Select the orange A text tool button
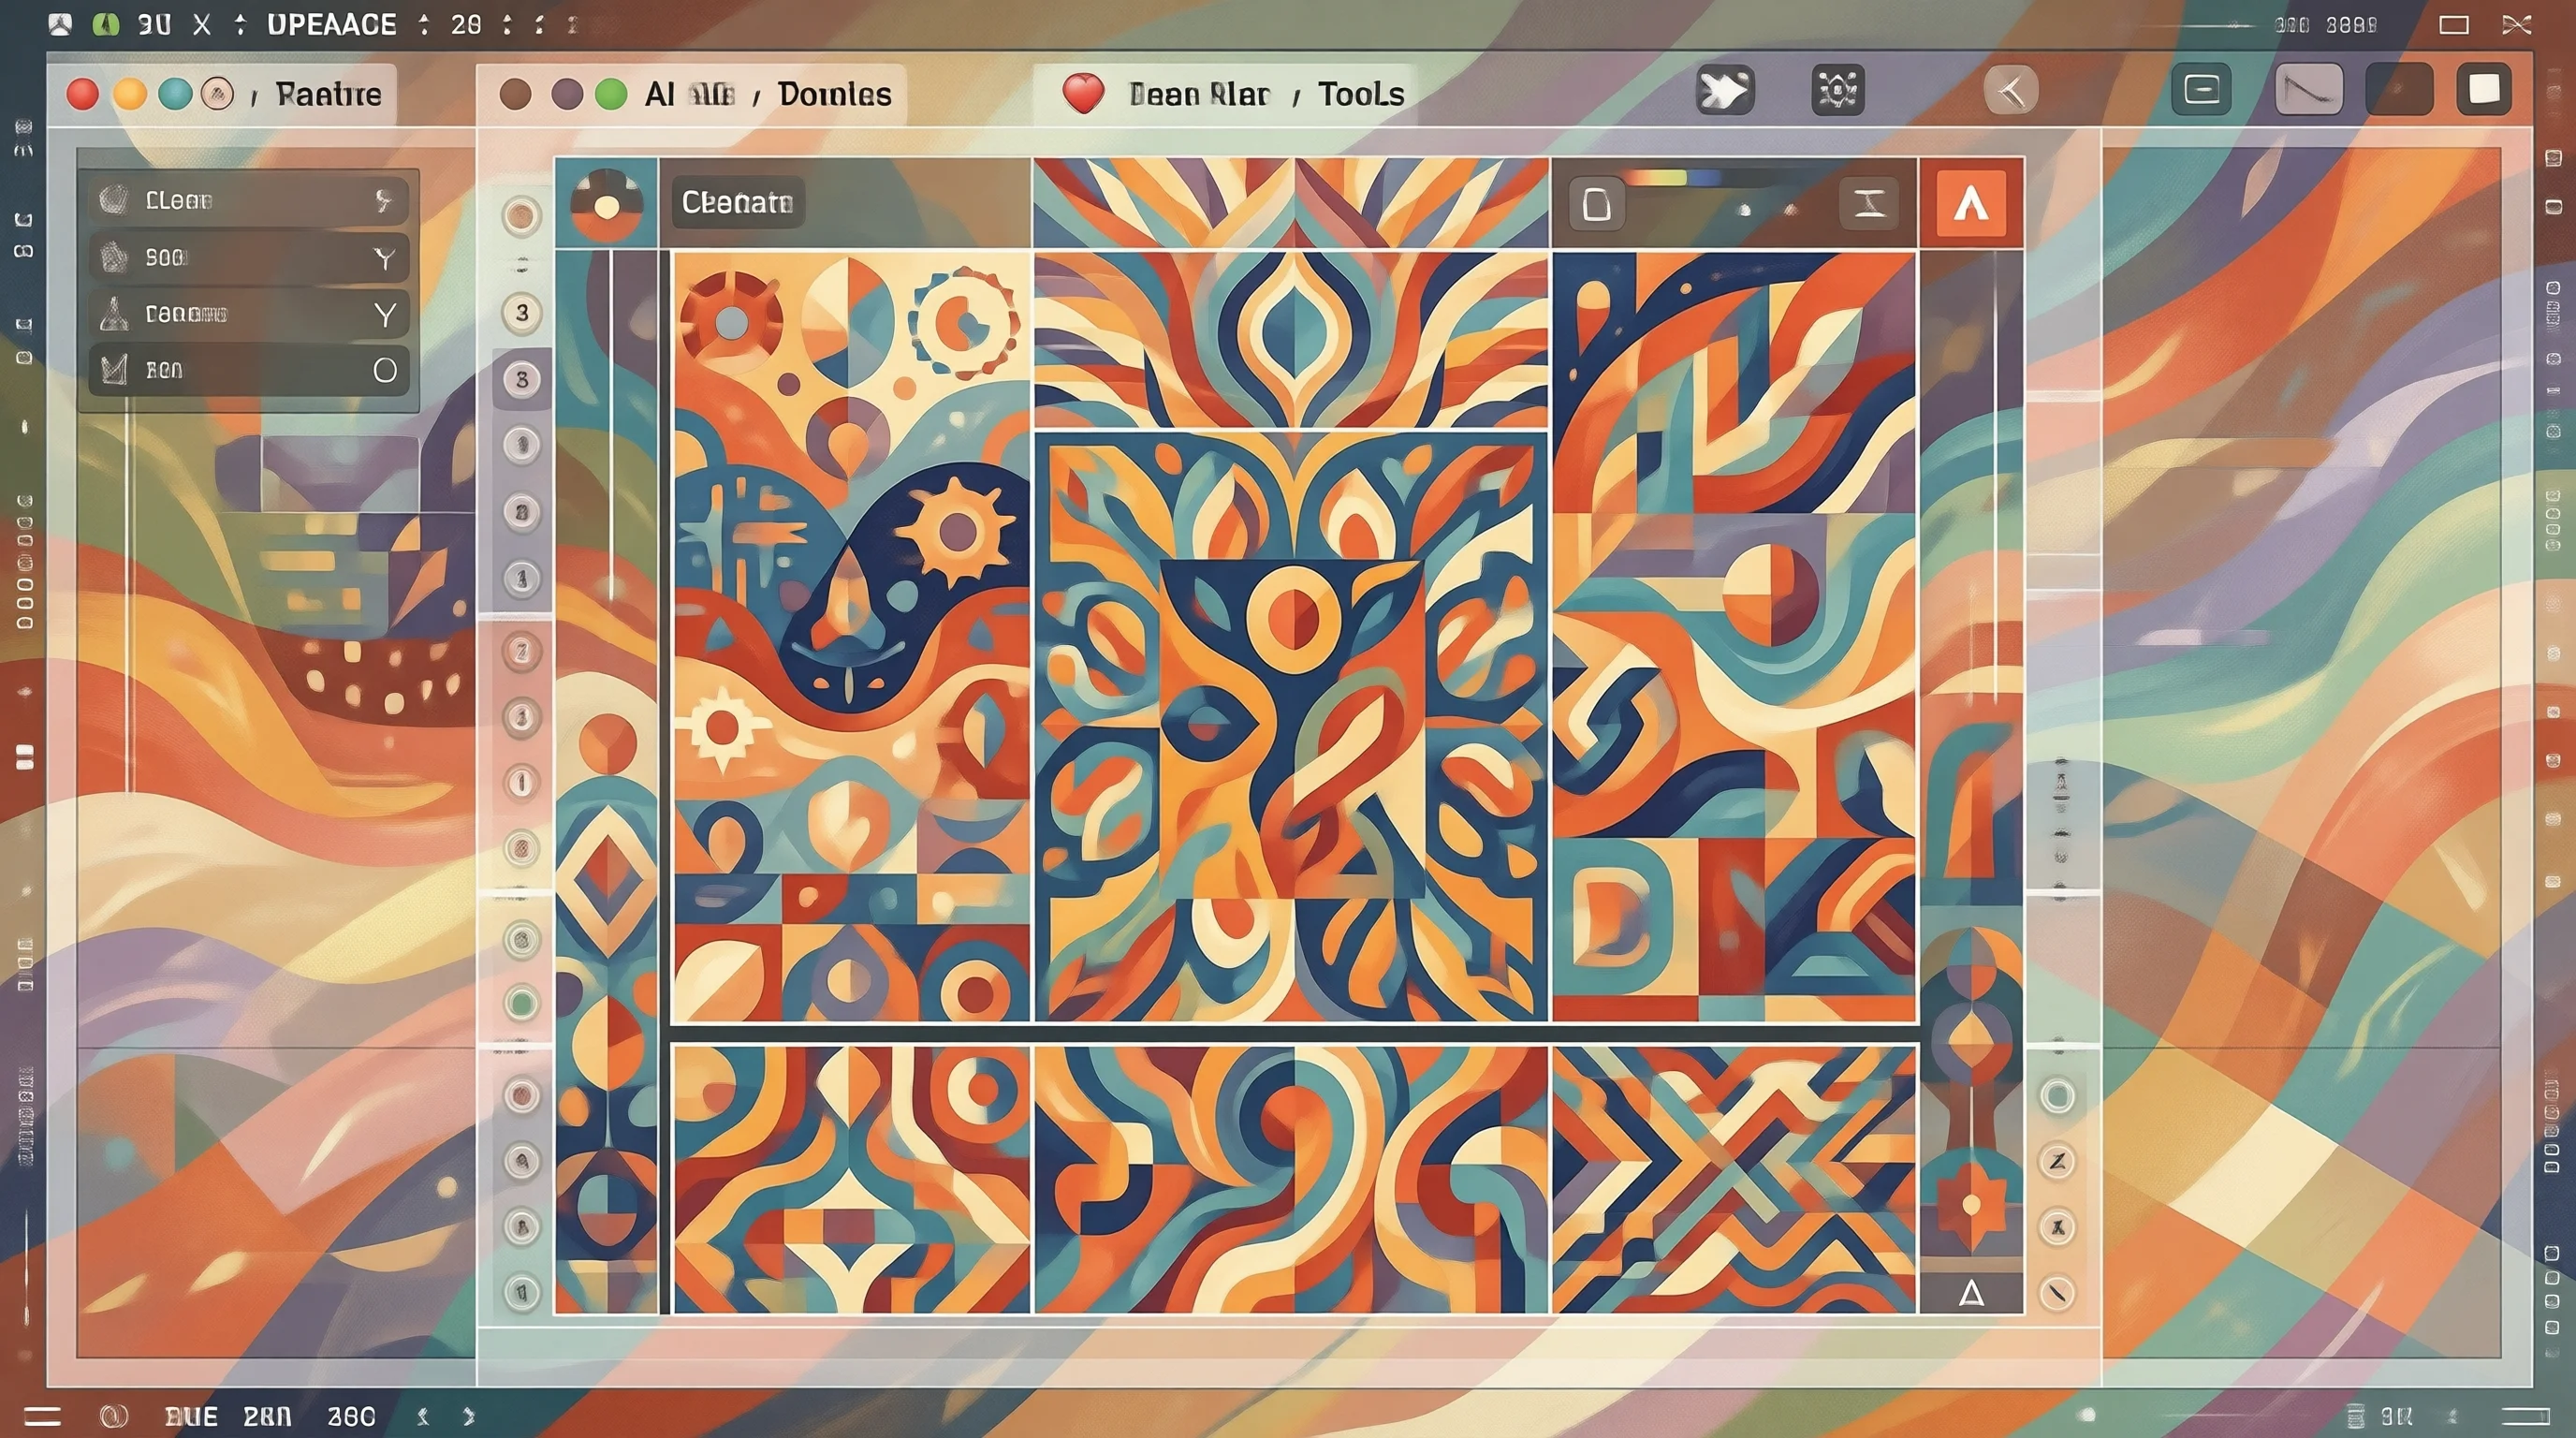 (1970, 204)
